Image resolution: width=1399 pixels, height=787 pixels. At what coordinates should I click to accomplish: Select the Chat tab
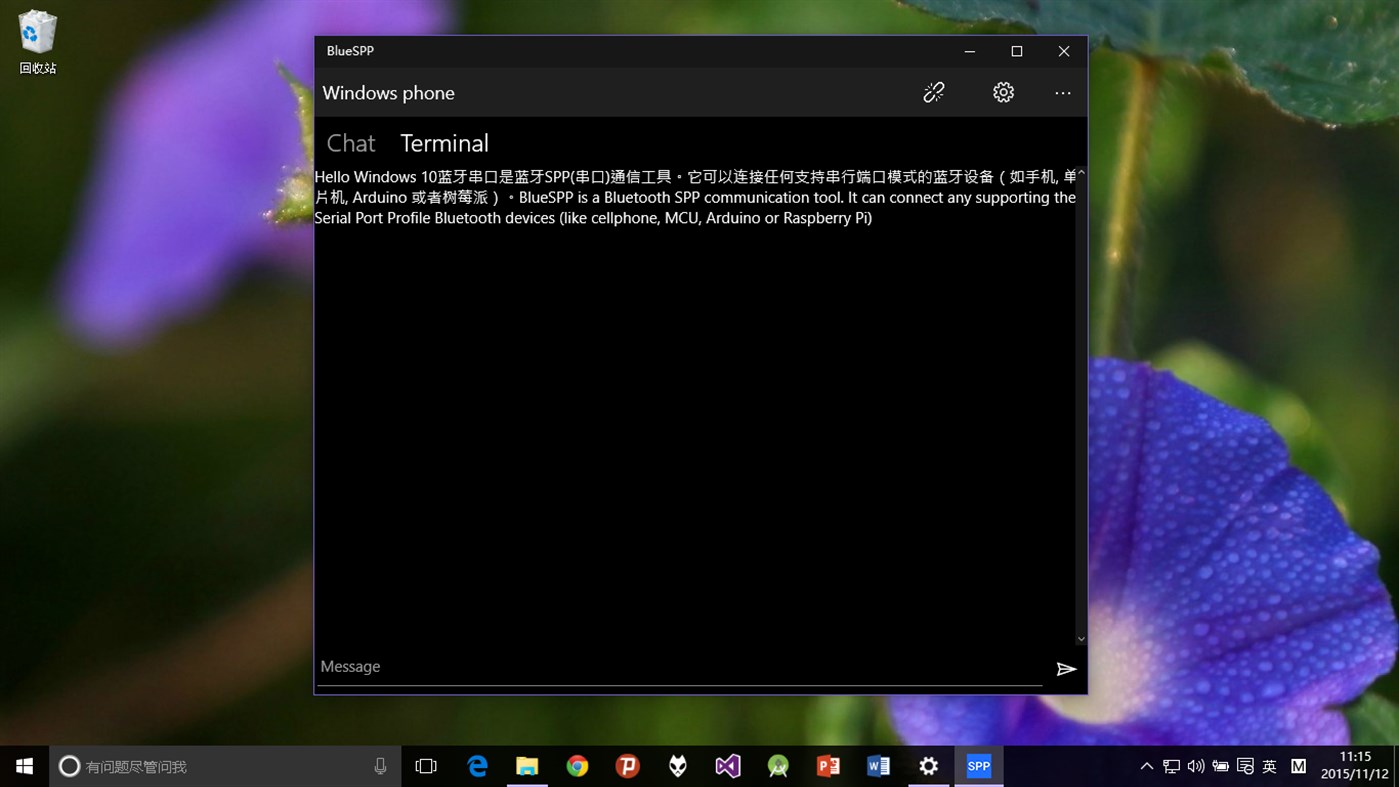click(x=350, y=142)
